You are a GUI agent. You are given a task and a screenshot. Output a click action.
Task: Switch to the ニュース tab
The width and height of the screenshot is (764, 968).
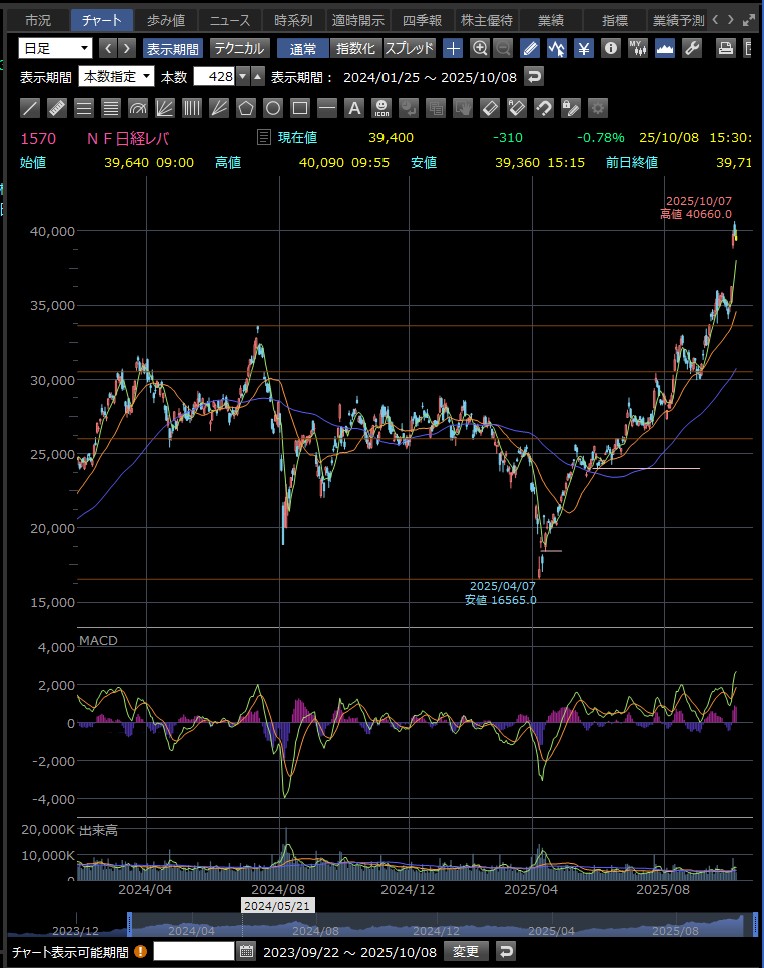click(x=229, y=20)
